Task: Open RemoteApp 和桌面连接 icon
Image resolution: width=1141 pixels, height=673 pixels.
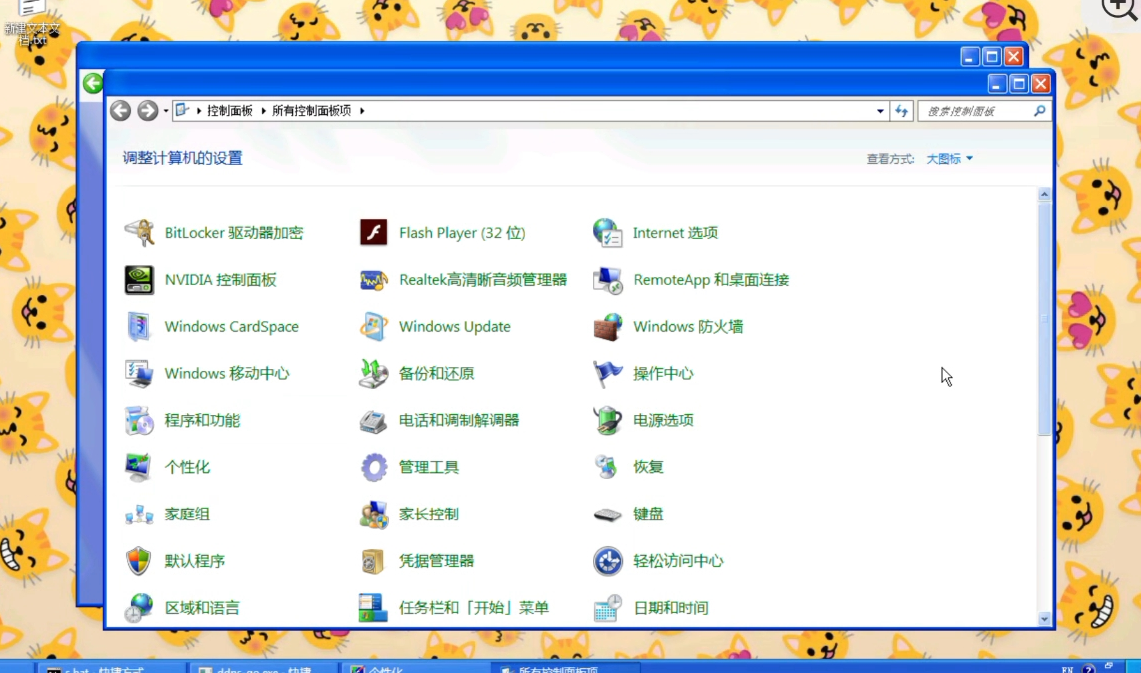Action: point(608,280)
